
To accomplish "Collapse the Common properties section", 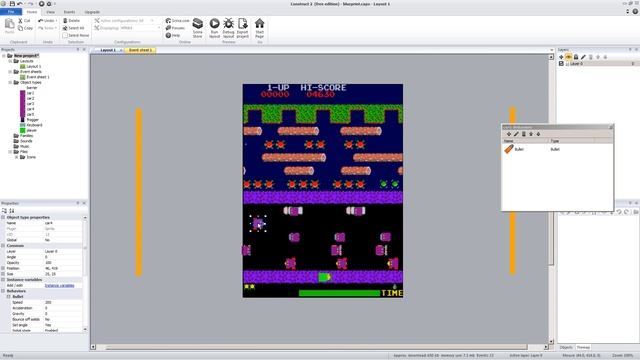I will 3,246.
